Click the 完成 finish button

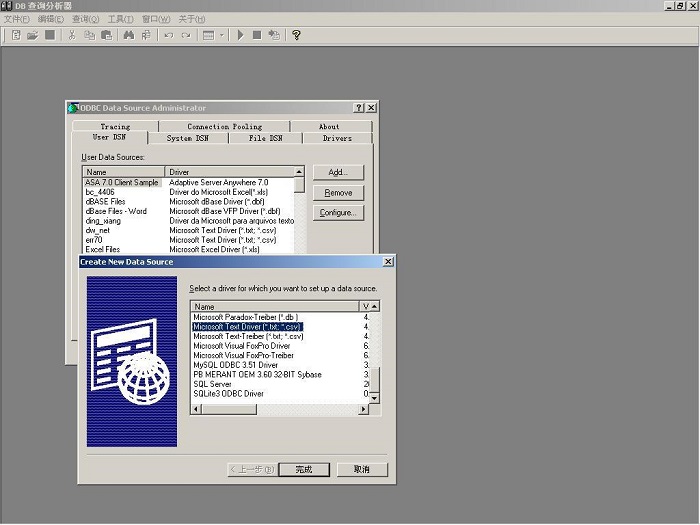tap(304, 469)
